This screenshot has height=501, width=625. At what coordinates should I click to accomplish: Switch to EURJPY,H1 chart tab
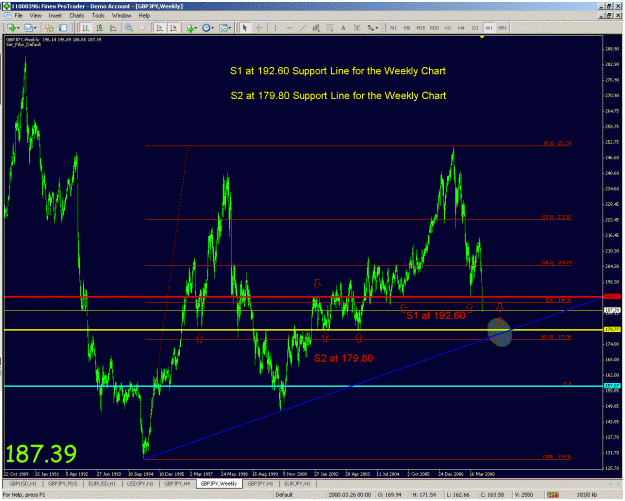[297, 483]
